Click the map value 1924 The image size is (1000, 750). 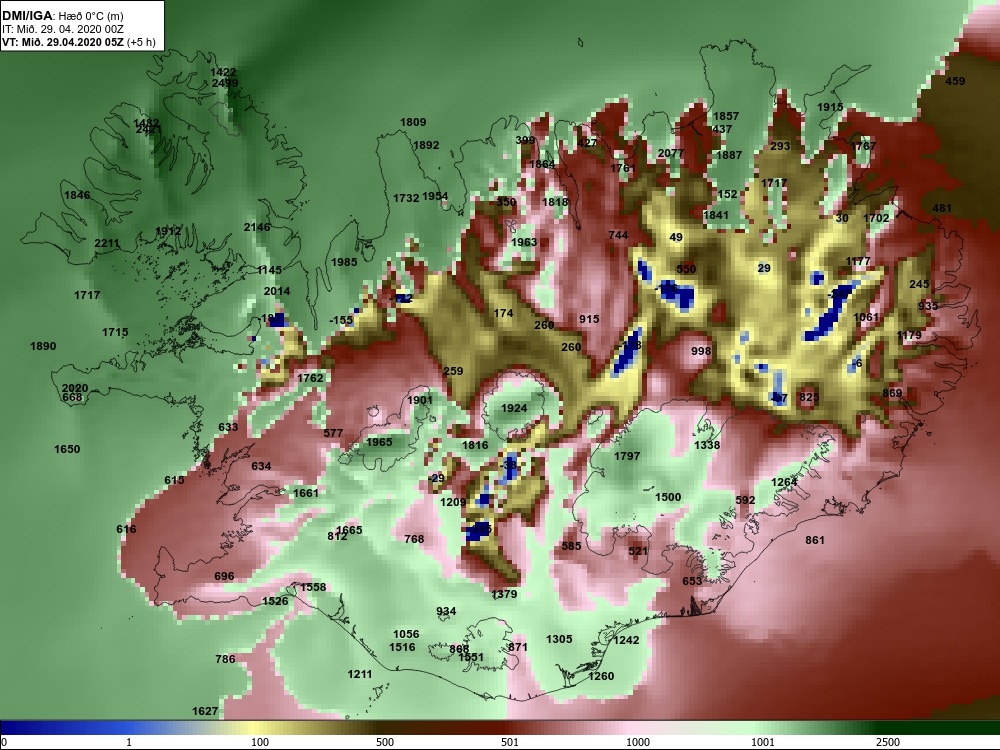pos(514,408)
